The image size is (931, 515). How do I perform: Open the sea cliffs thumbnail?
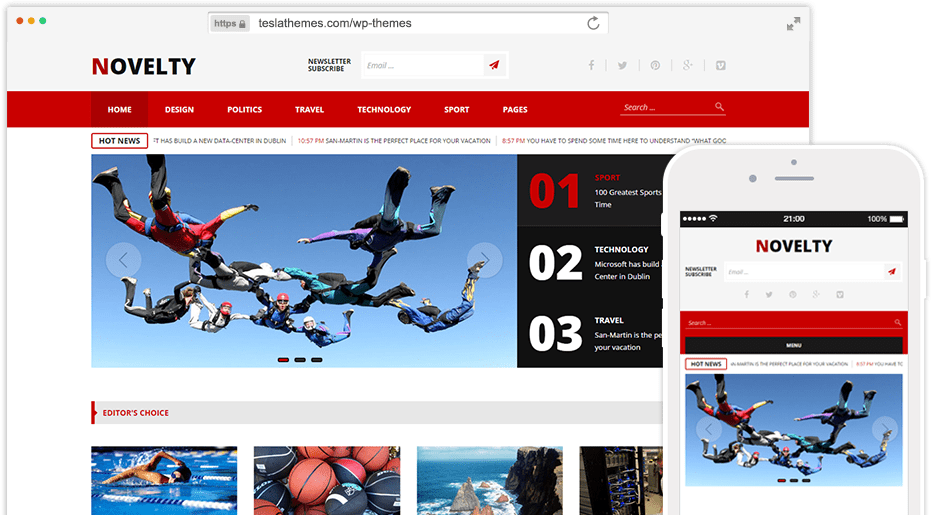(x=490, y=481)
